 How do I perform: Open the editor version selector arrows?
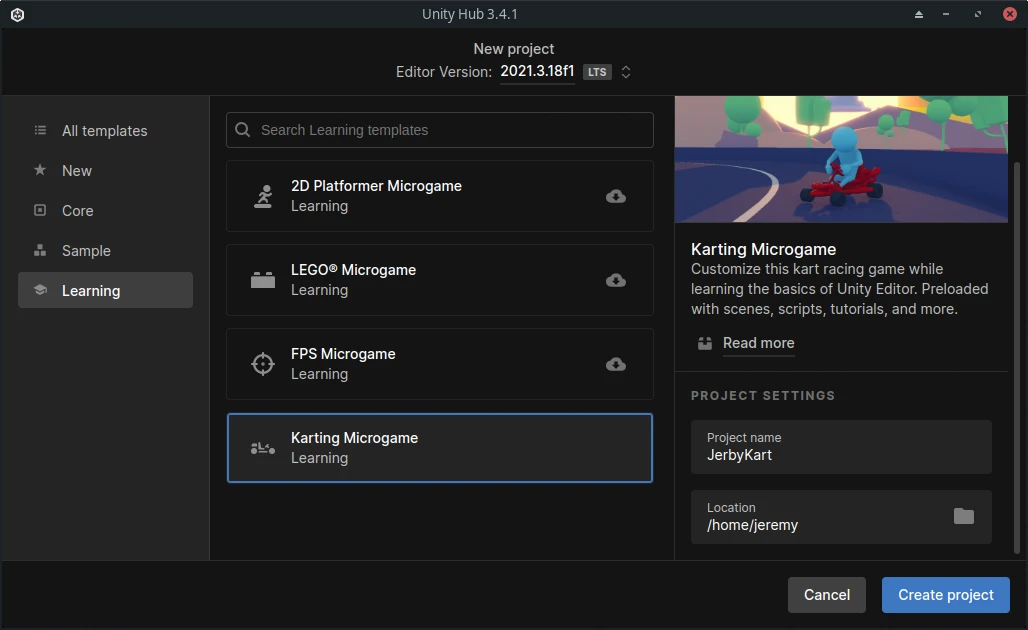click(x=626, y=72)
